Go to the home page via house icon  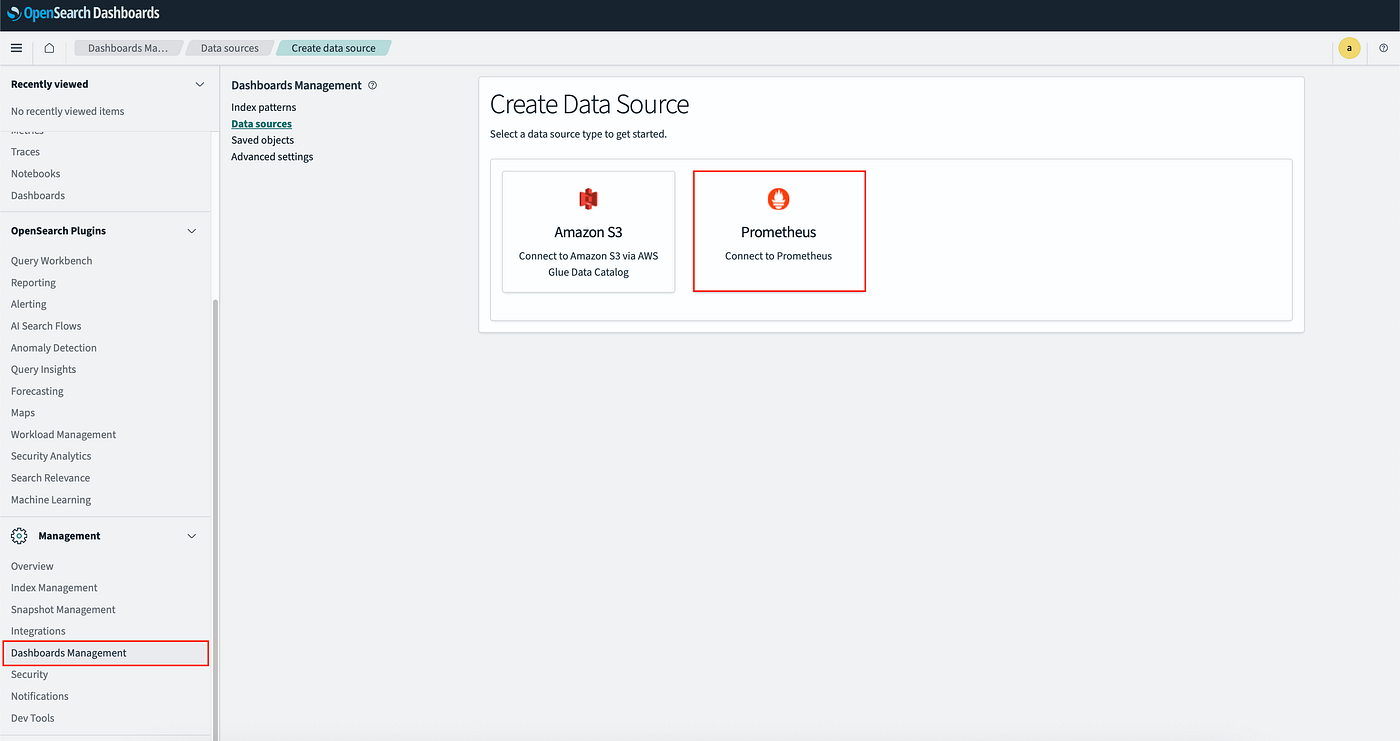point(49,48)
